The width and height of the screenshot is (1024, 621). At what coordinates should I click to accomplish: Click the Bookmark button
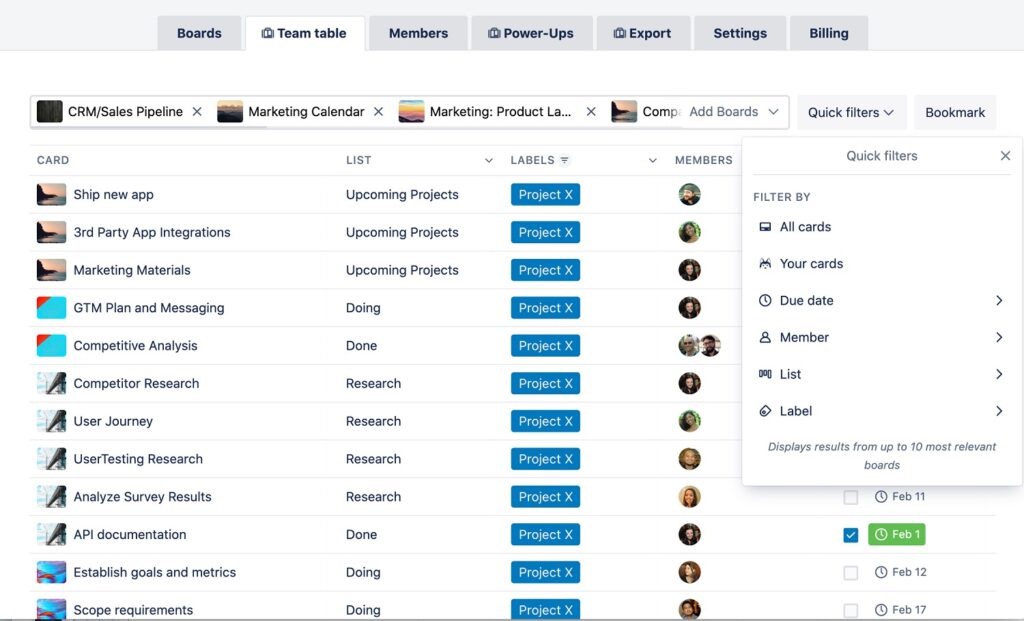tap(954, 112)
